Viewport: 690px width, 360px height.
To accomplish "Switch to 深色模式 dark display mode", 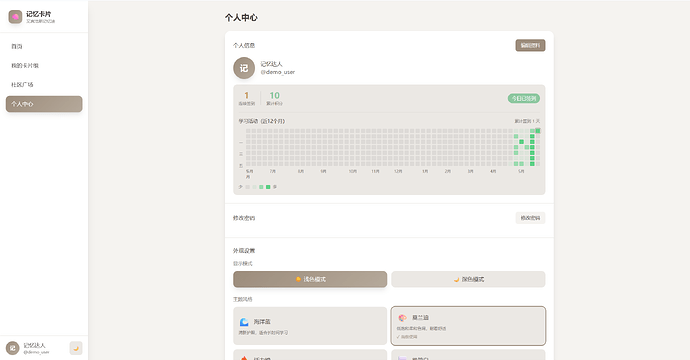I will 468,279.
